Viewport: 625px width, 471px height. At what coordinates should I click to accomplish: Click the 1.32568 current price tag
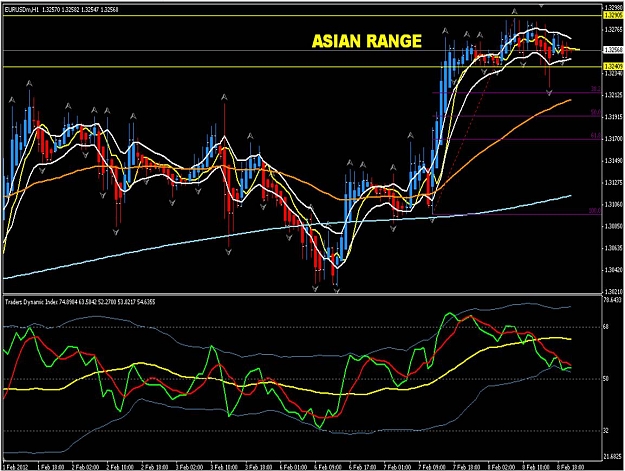(x=613, y=50)
